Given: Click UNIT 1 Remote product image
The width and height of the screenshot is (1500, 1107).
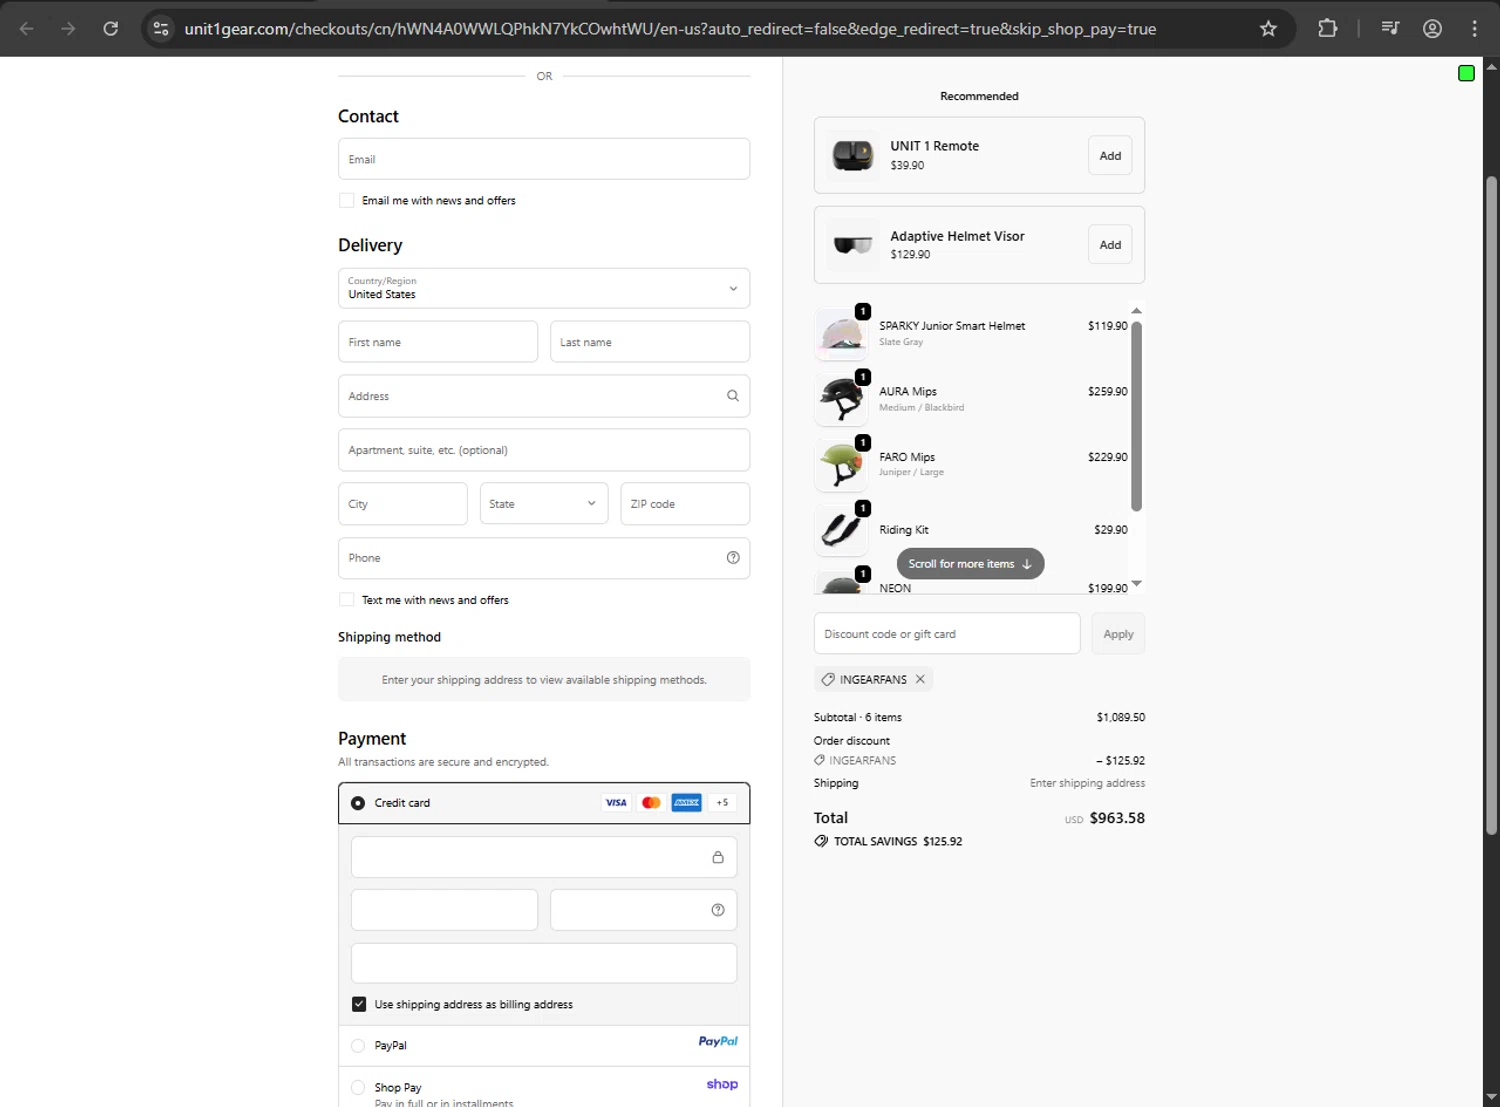Looking at the screenshot, I should [853, 156].
